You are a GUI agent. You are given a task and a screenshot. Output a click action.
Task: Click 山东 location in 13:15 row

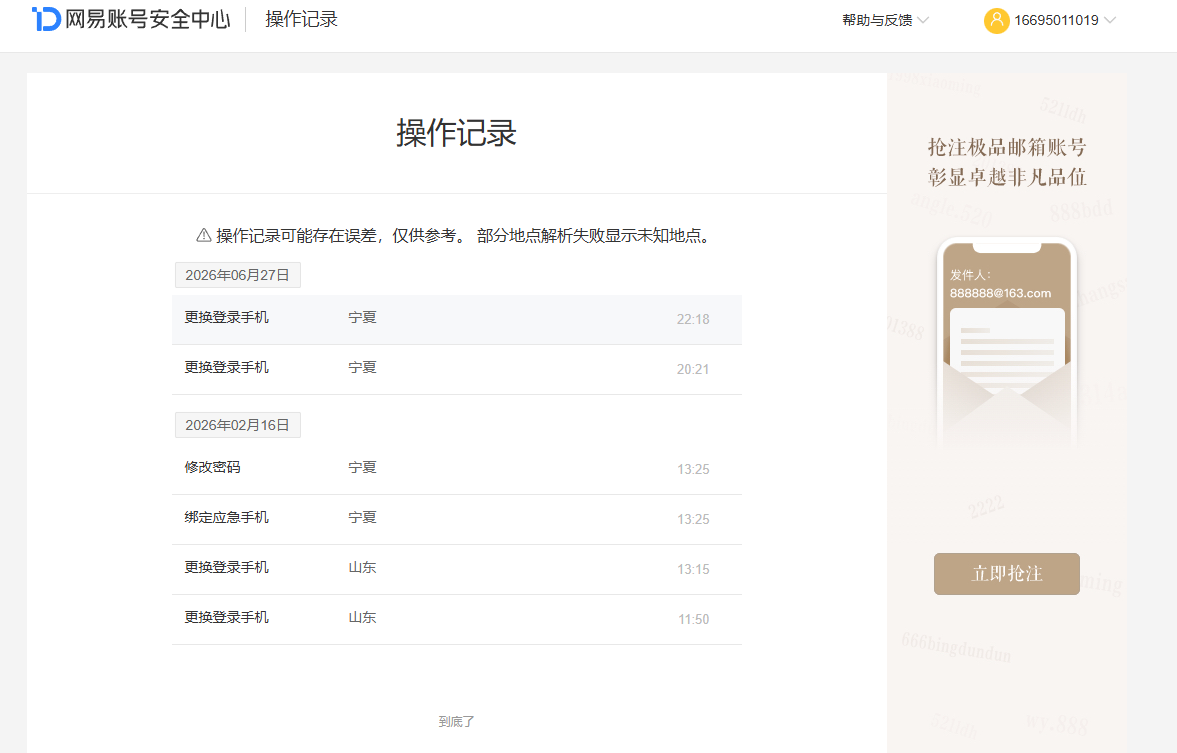pos(362,567)
